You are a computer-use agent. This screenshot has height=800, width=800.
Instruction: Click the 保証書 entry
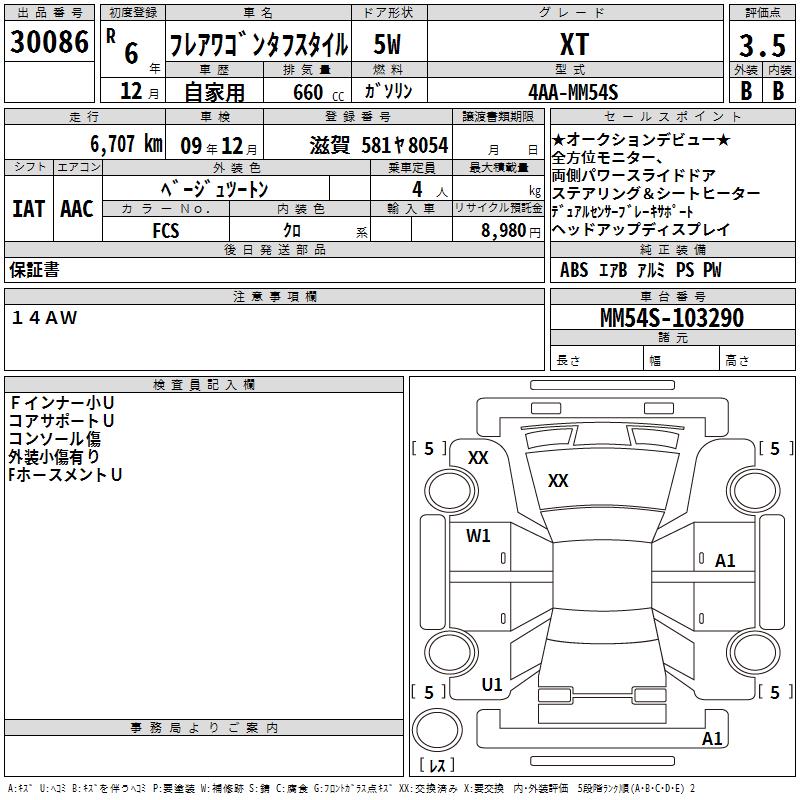point(34,269)
